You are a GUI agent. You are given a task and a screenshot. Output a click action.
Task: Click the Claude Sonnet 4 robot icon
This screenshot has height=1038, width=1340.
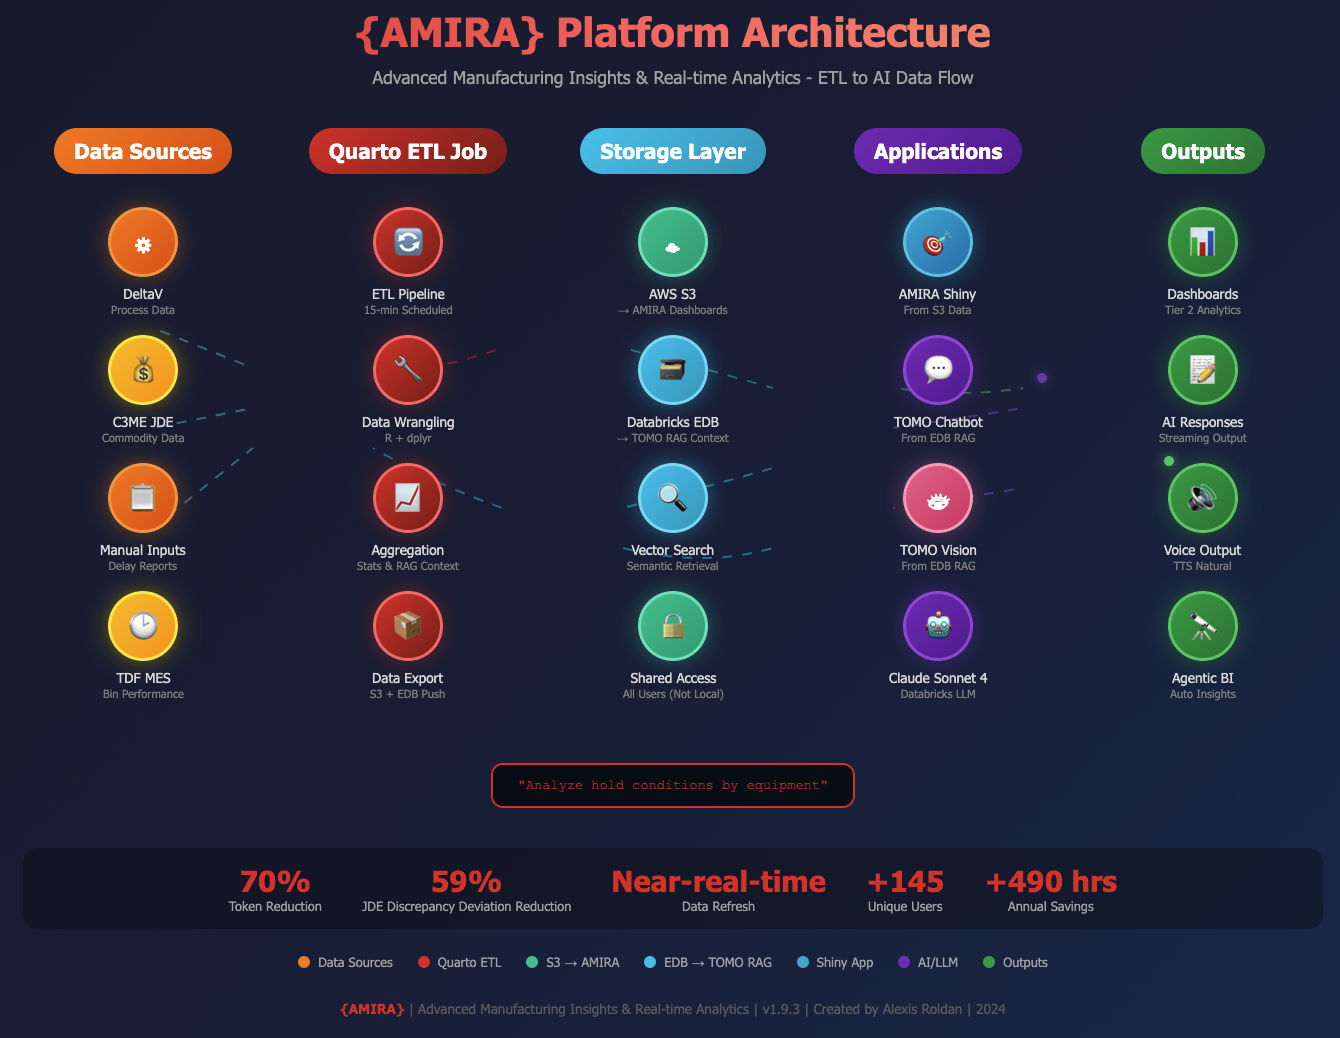[x=938, y=626]
